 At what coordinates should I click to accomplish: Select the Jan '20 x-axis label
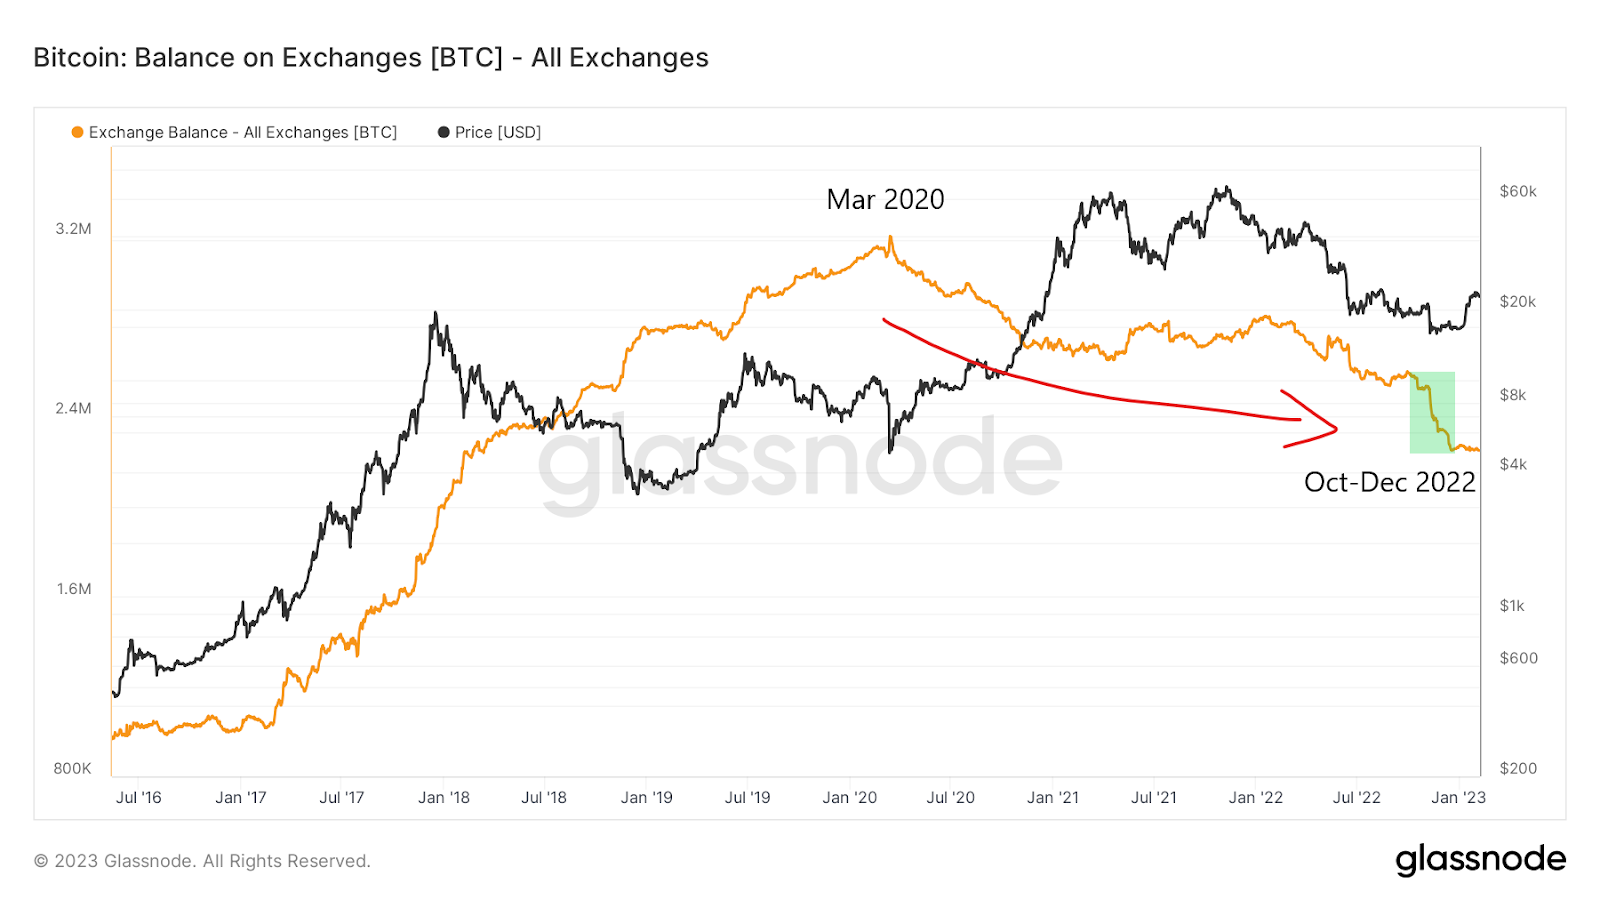pos(849,798)
